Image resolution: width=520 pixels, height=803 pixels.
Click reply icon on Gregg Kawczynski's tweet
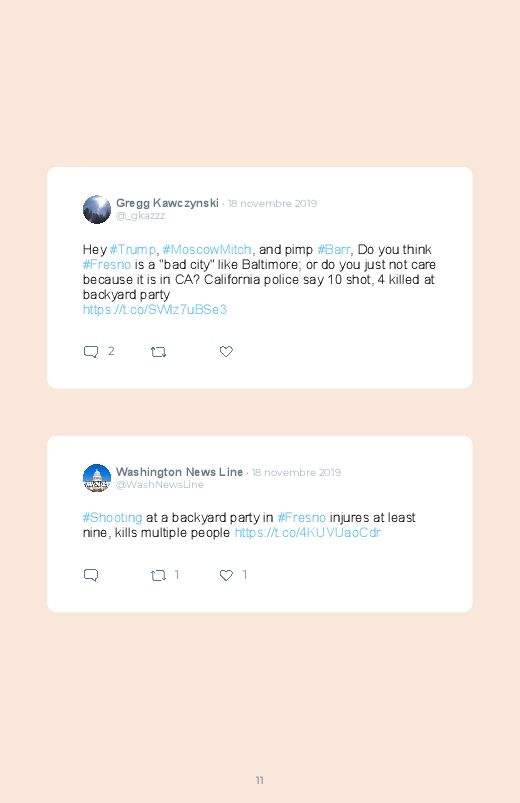(91, 352)
